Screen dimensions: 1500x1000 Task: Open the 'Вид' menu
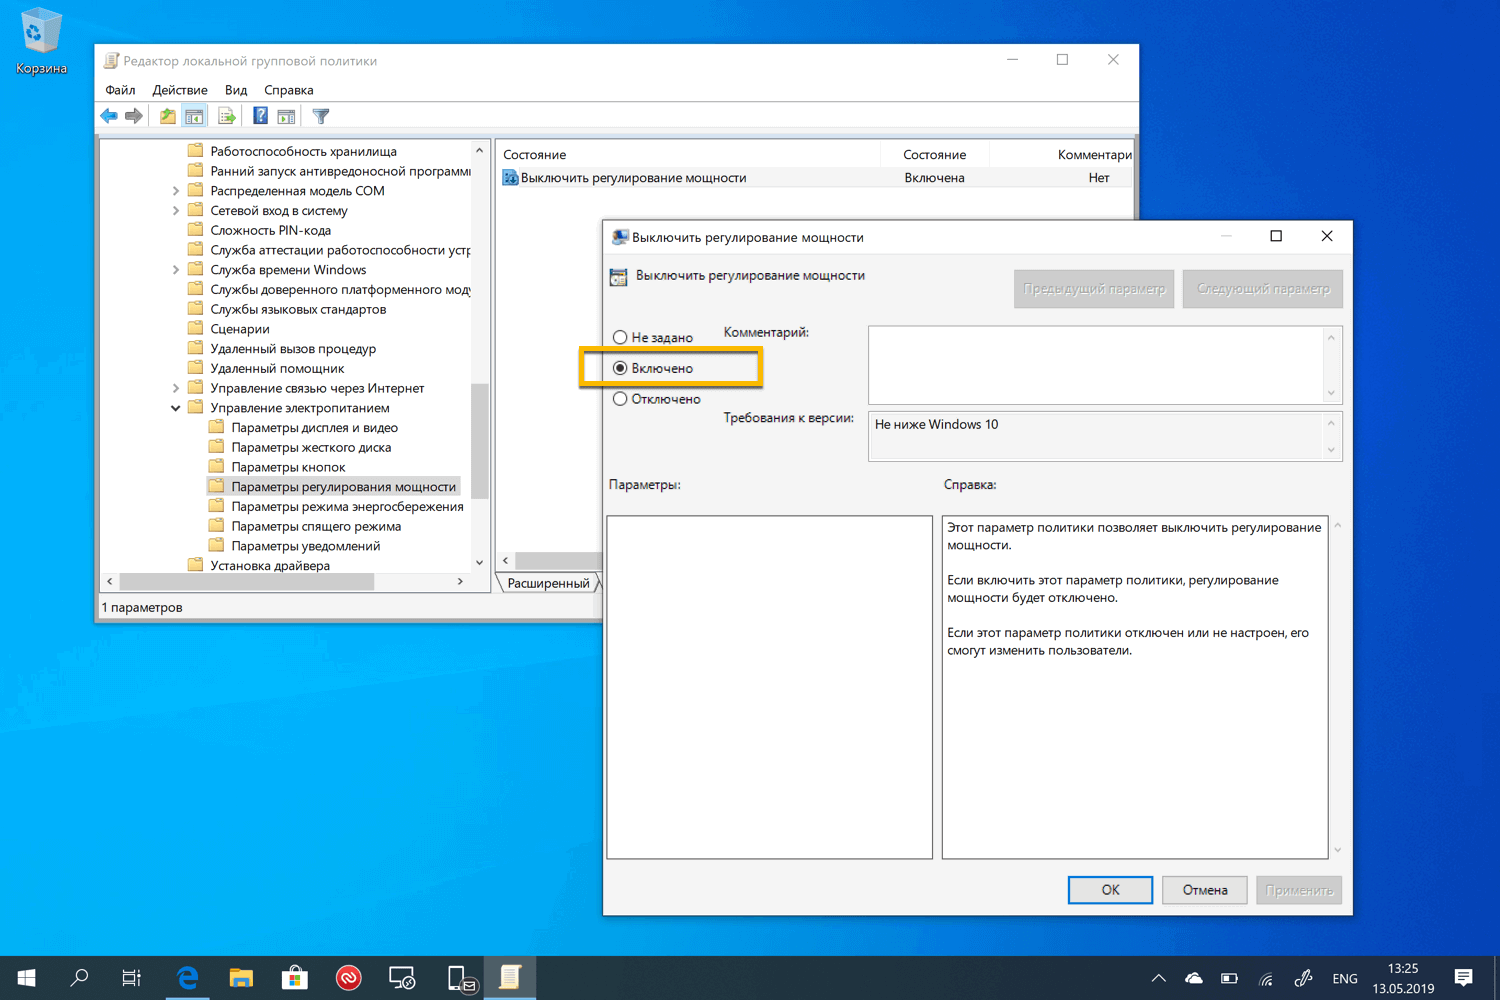tap(236, 90)
